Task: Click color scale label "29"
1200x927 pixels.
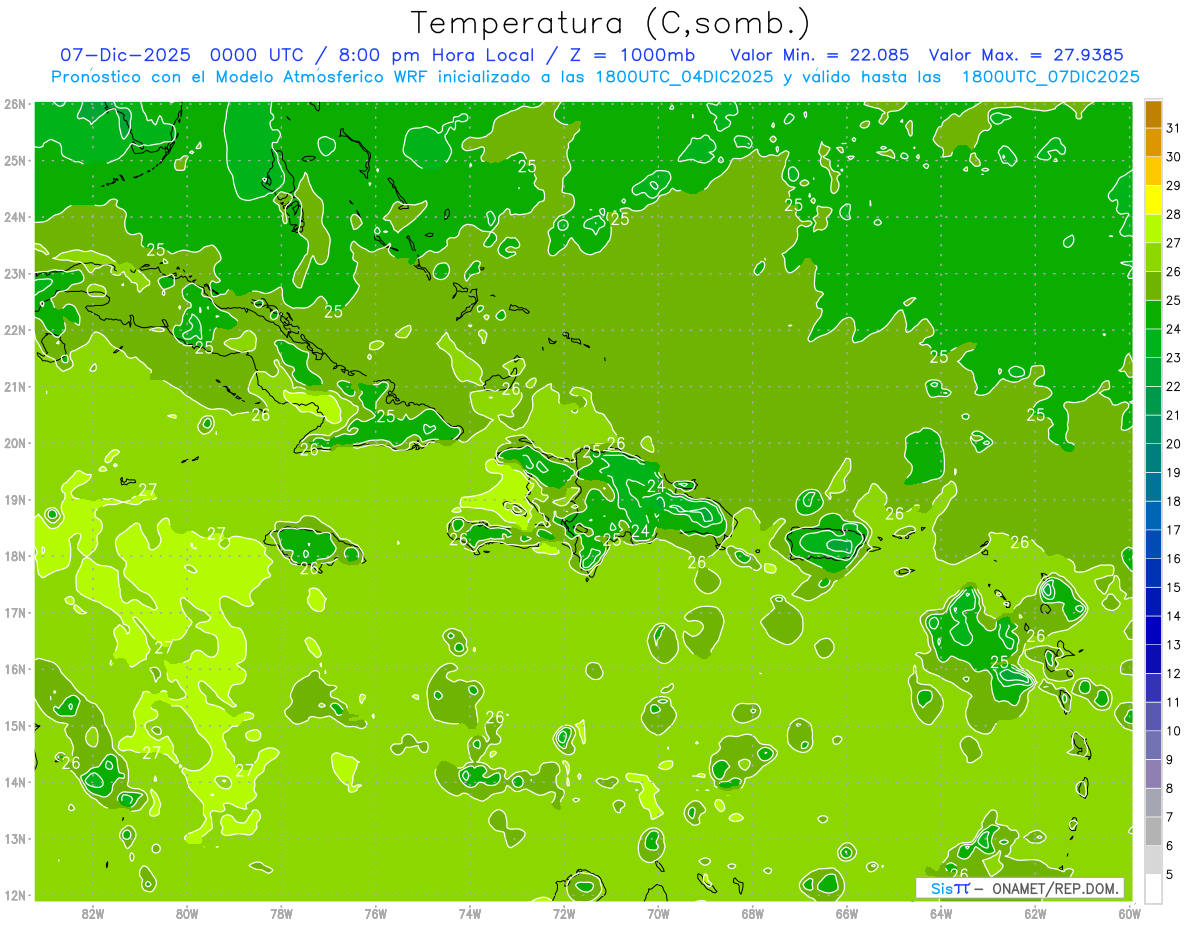Action: 1174,185
